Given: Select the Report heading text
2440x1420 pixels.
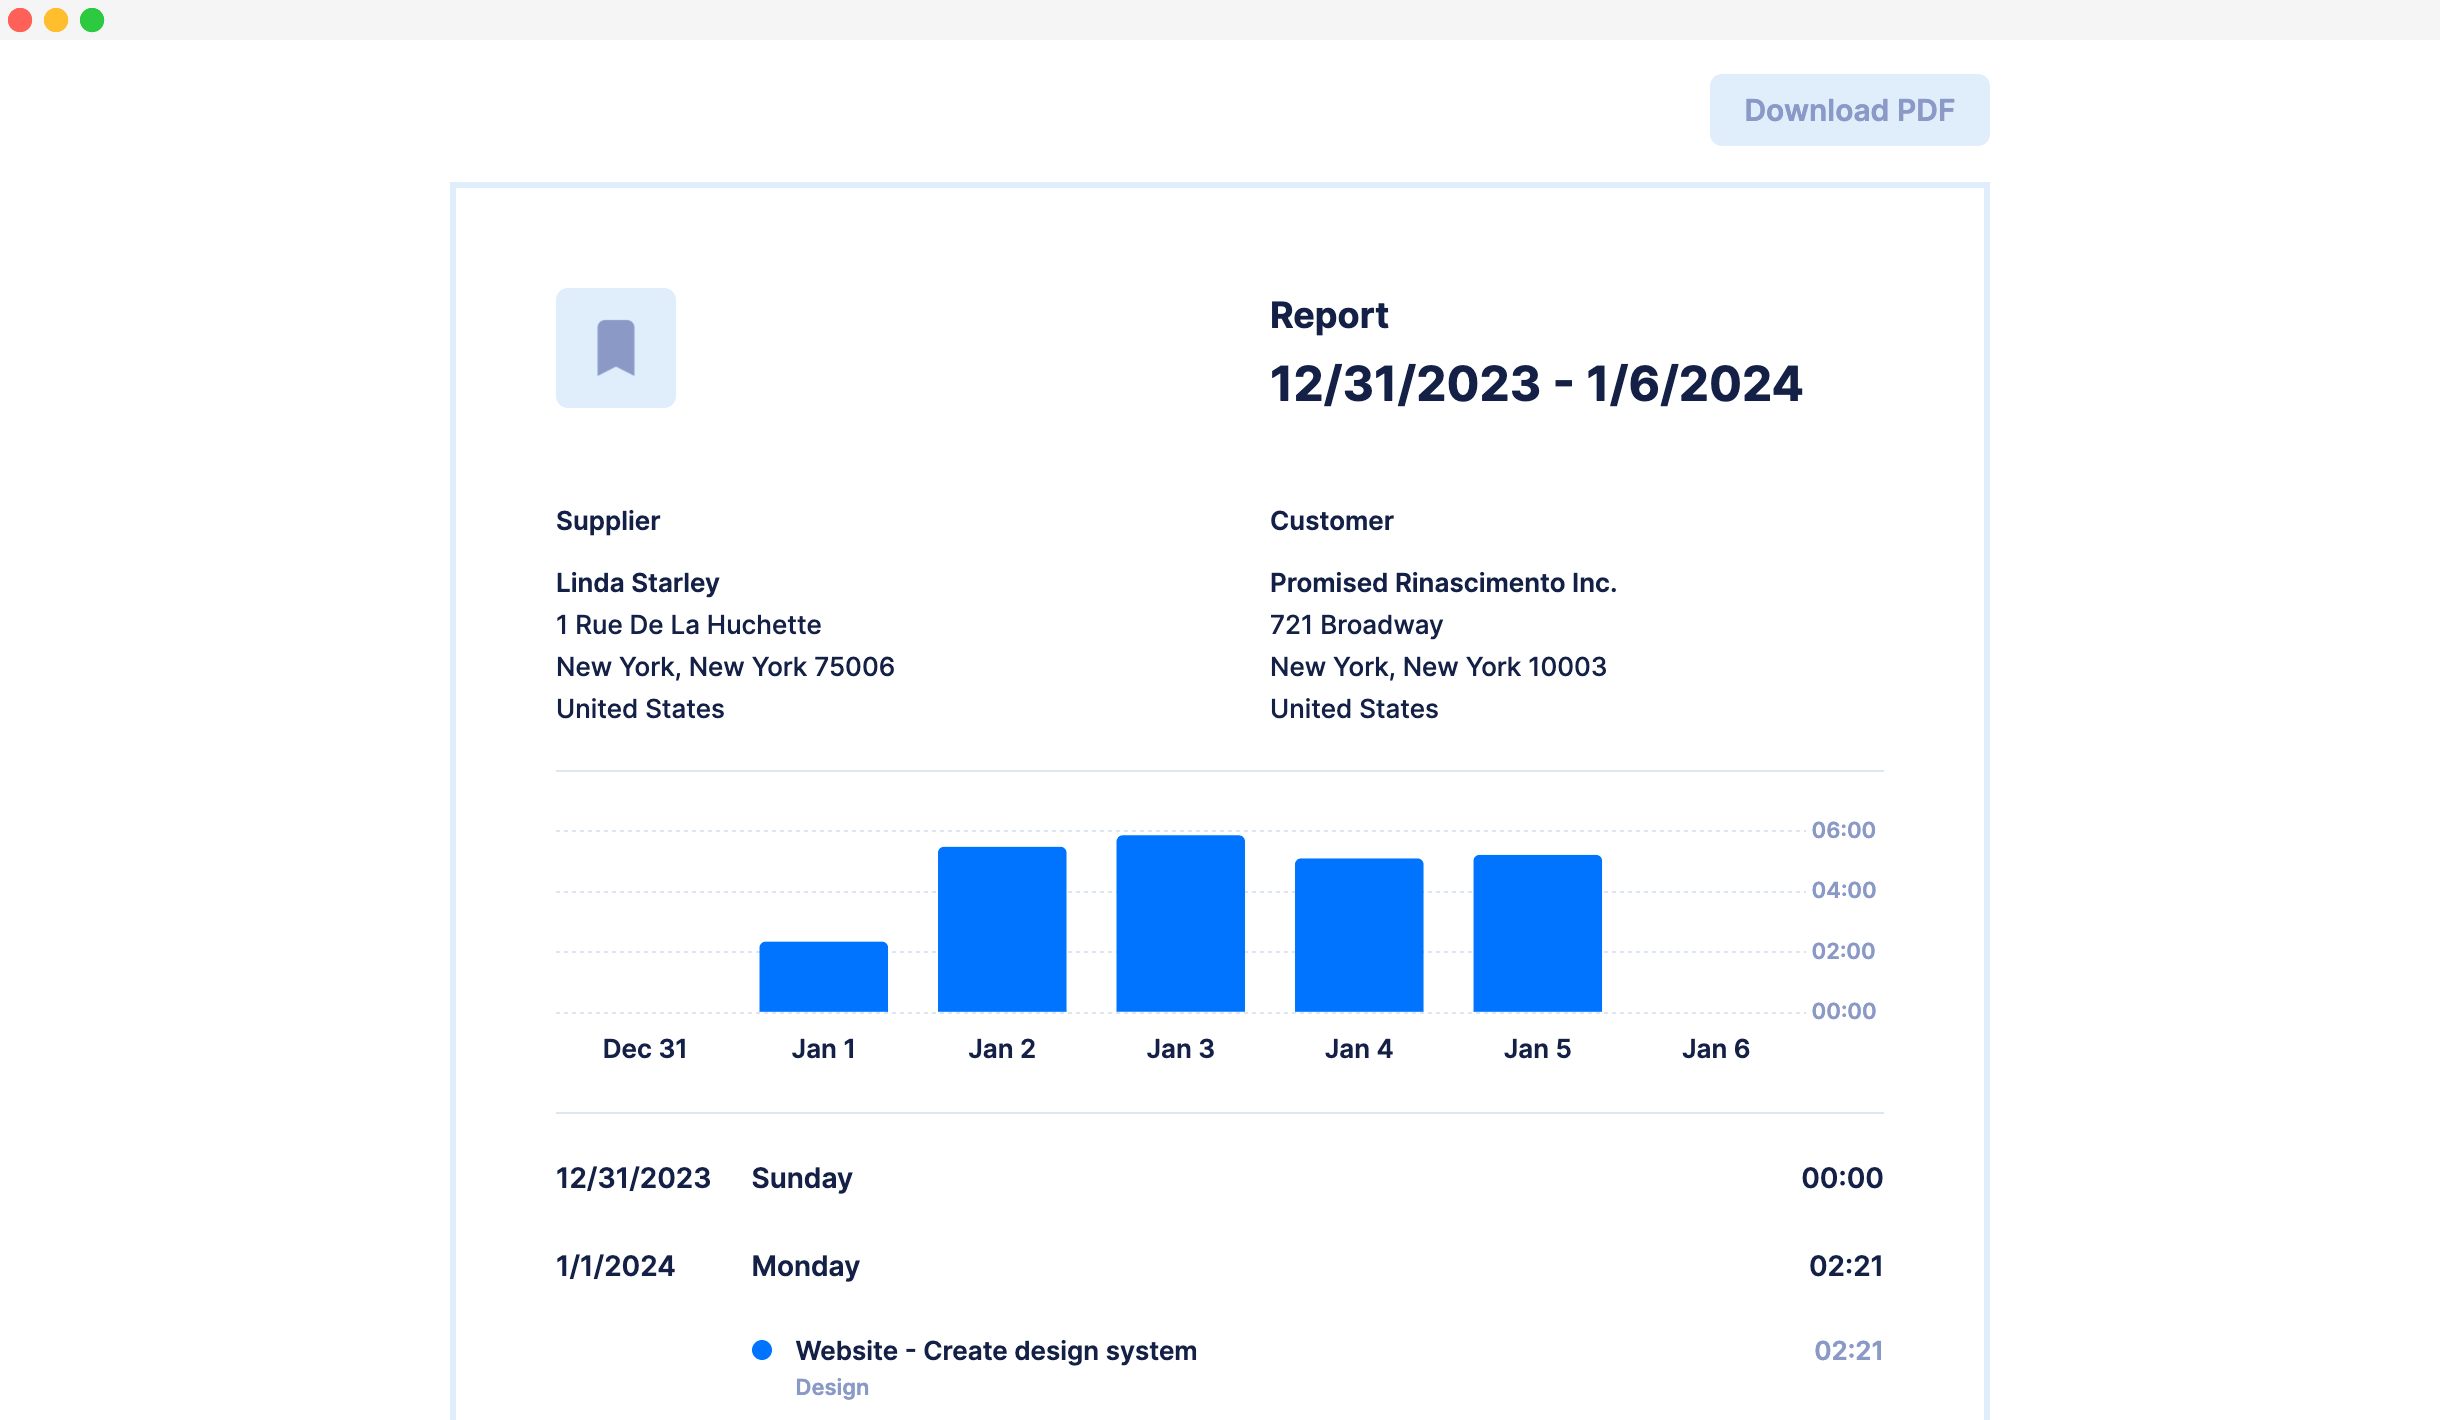Looking at the screenshot, I should point(1329,315).
